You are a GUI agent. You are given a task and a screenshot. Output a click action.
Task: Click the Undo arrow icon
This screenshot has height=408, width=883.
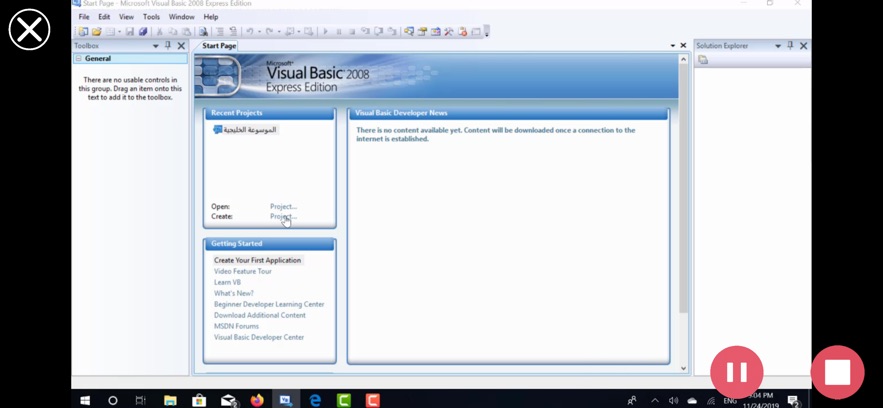[249, 32]
